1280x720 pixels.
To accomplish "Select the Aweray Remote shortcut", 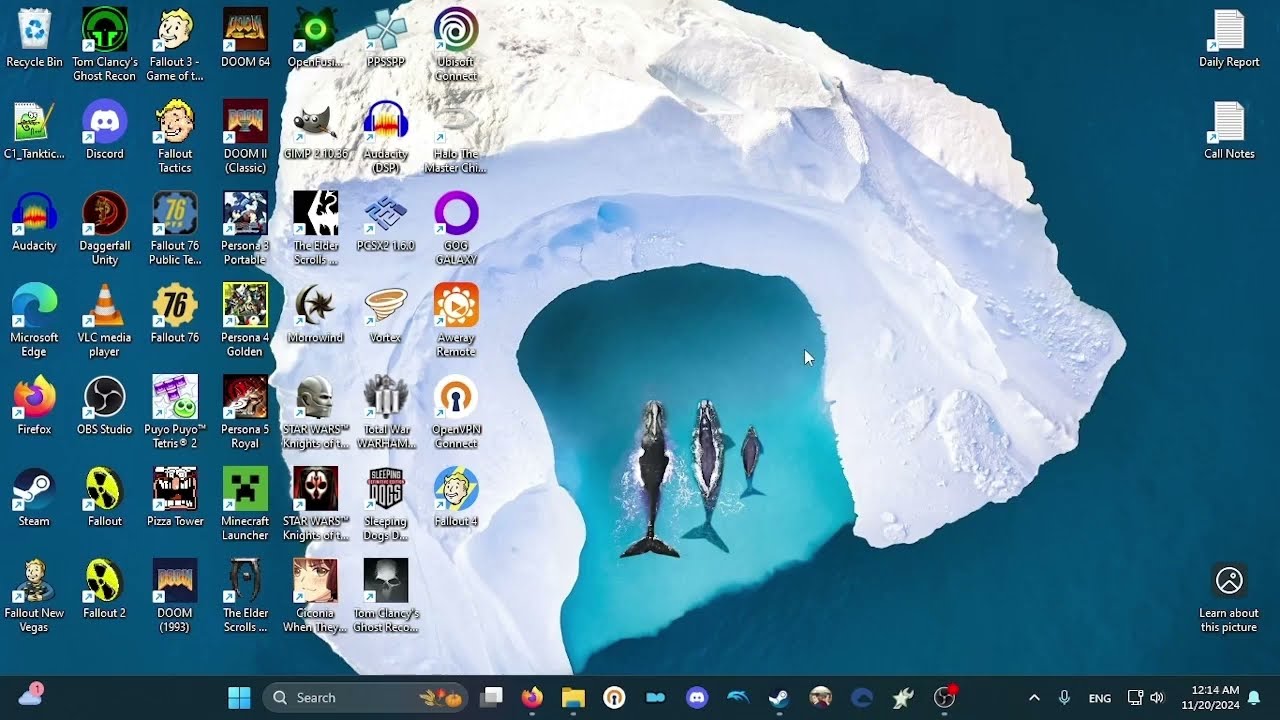I will click(x=456, y=321).
